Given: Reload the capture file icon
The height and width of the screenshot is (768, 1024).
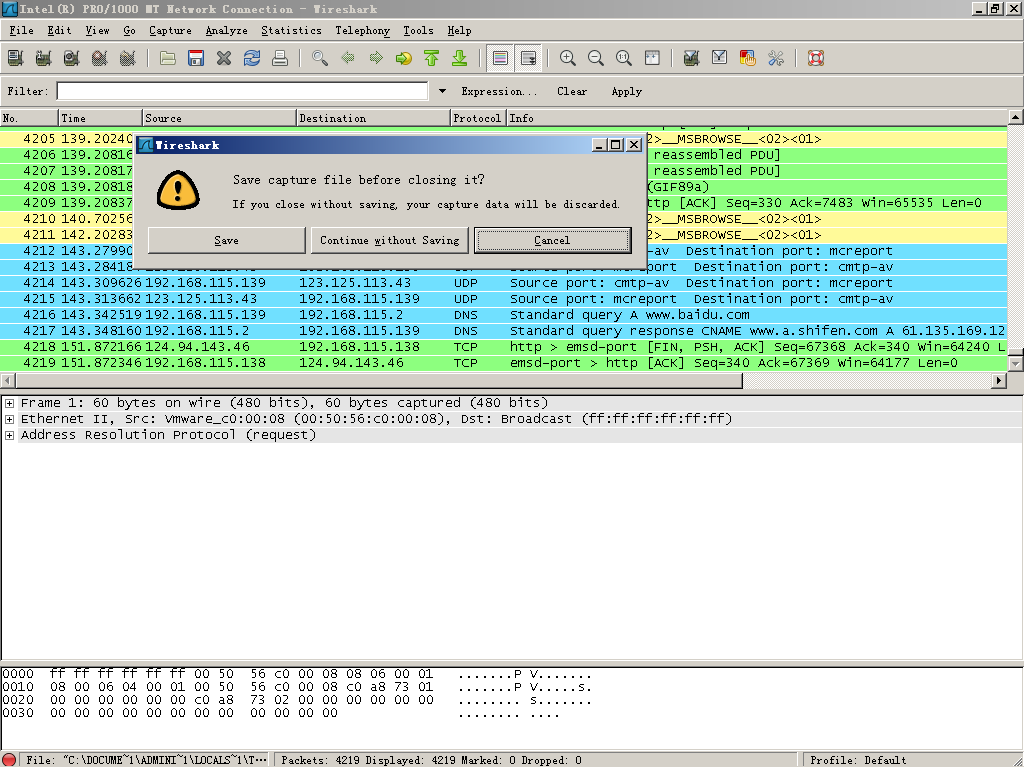Looking at the screenshot, I should click(252, 58).
